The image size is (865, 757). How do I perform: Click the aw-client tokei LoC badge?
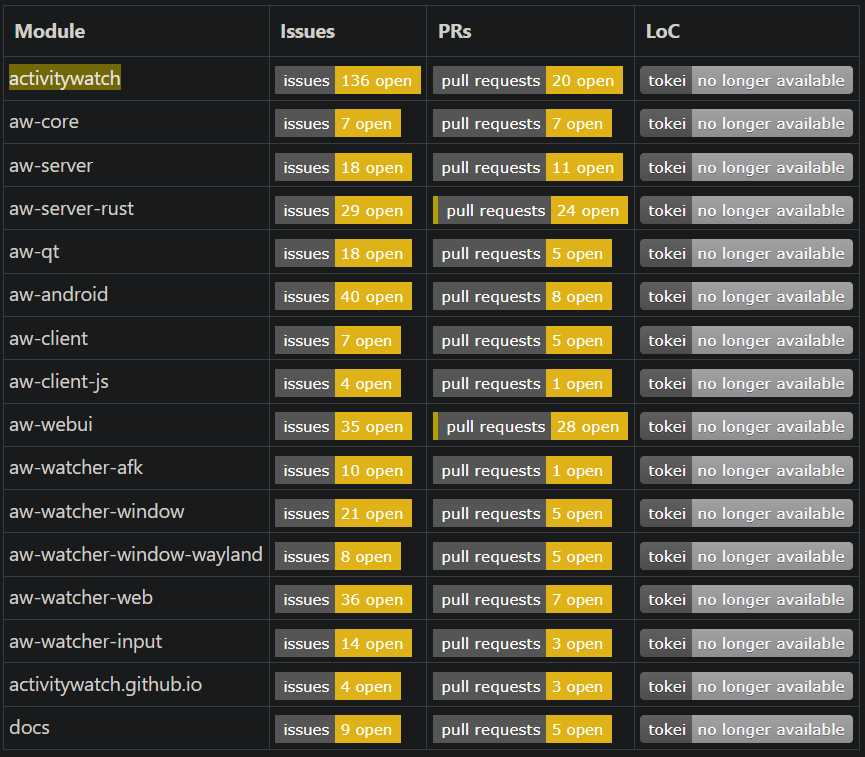pos(746,340)
